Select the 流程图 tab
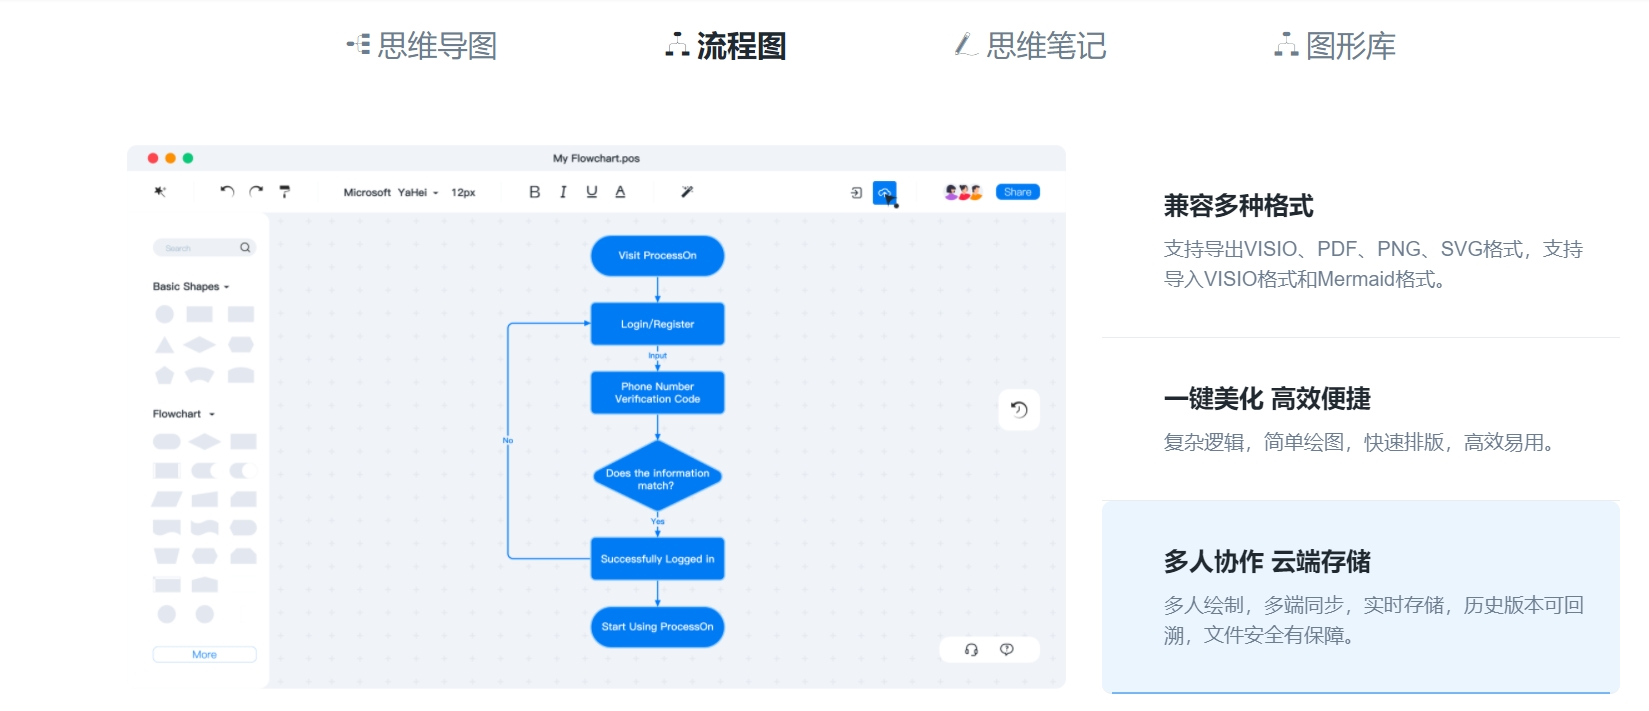Viewport: 1649px width, 711px height. coord(726,45)
